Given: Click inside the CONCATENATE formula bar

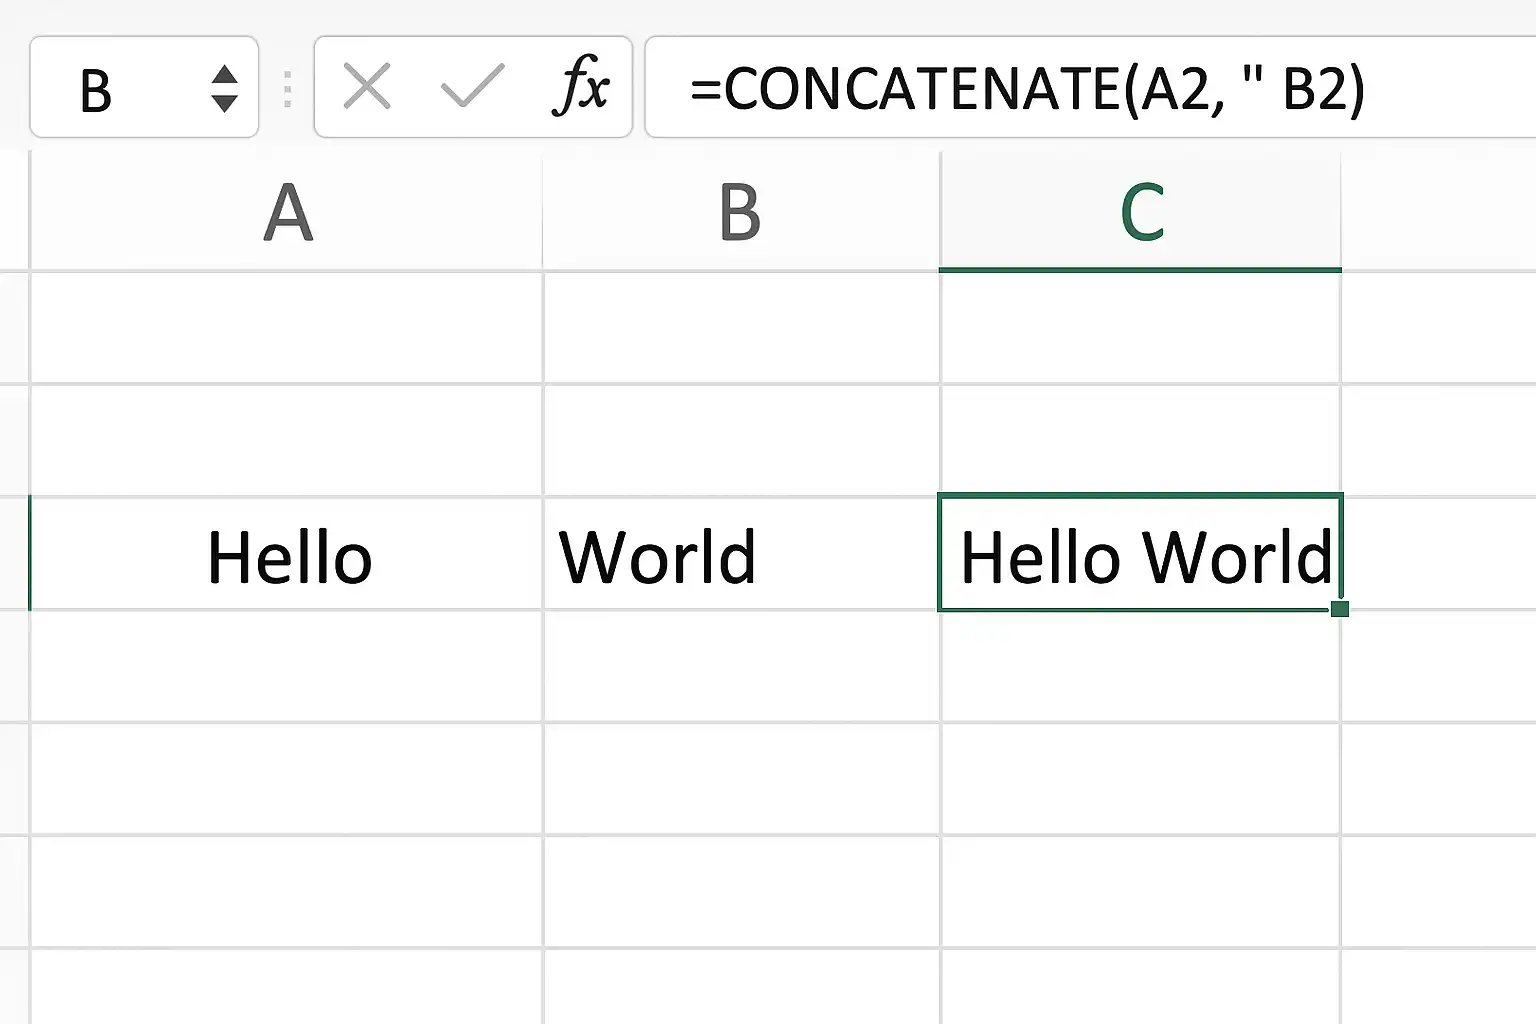Looking at the screenshot, I should (1090, 87).
